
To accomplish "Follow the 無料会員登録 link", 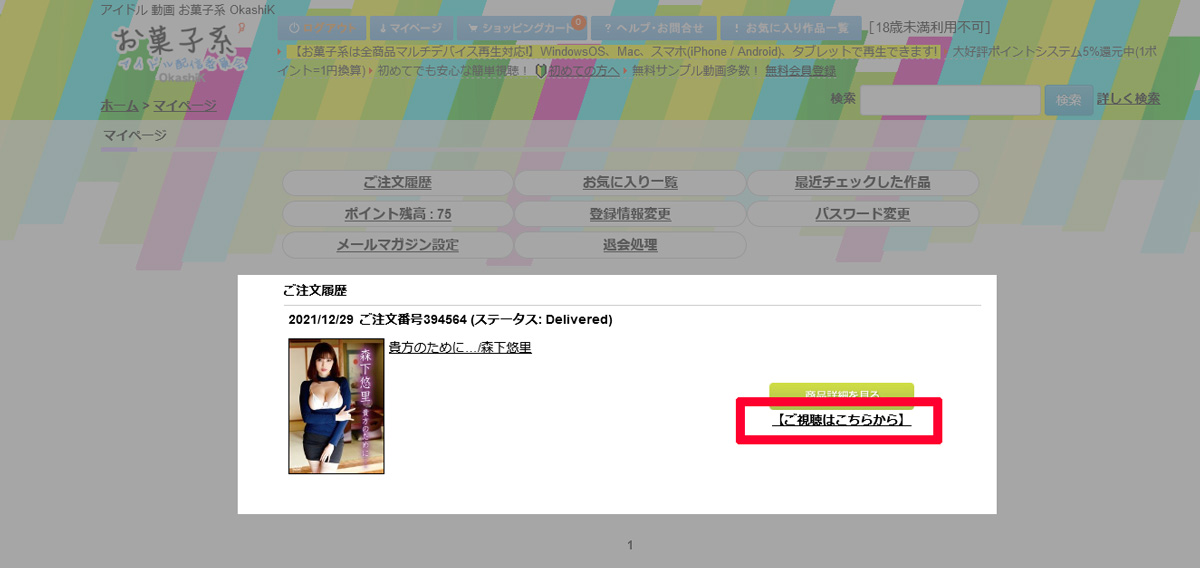I will click(x=800, y=71).
